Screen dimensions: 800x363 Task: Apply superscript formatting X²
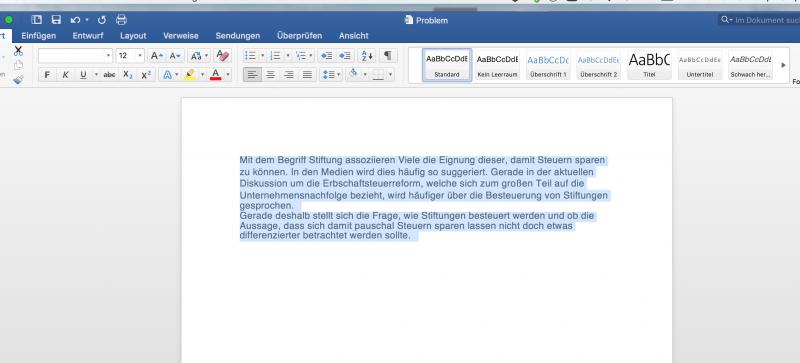pyautogui.click(x=146, y=75)
